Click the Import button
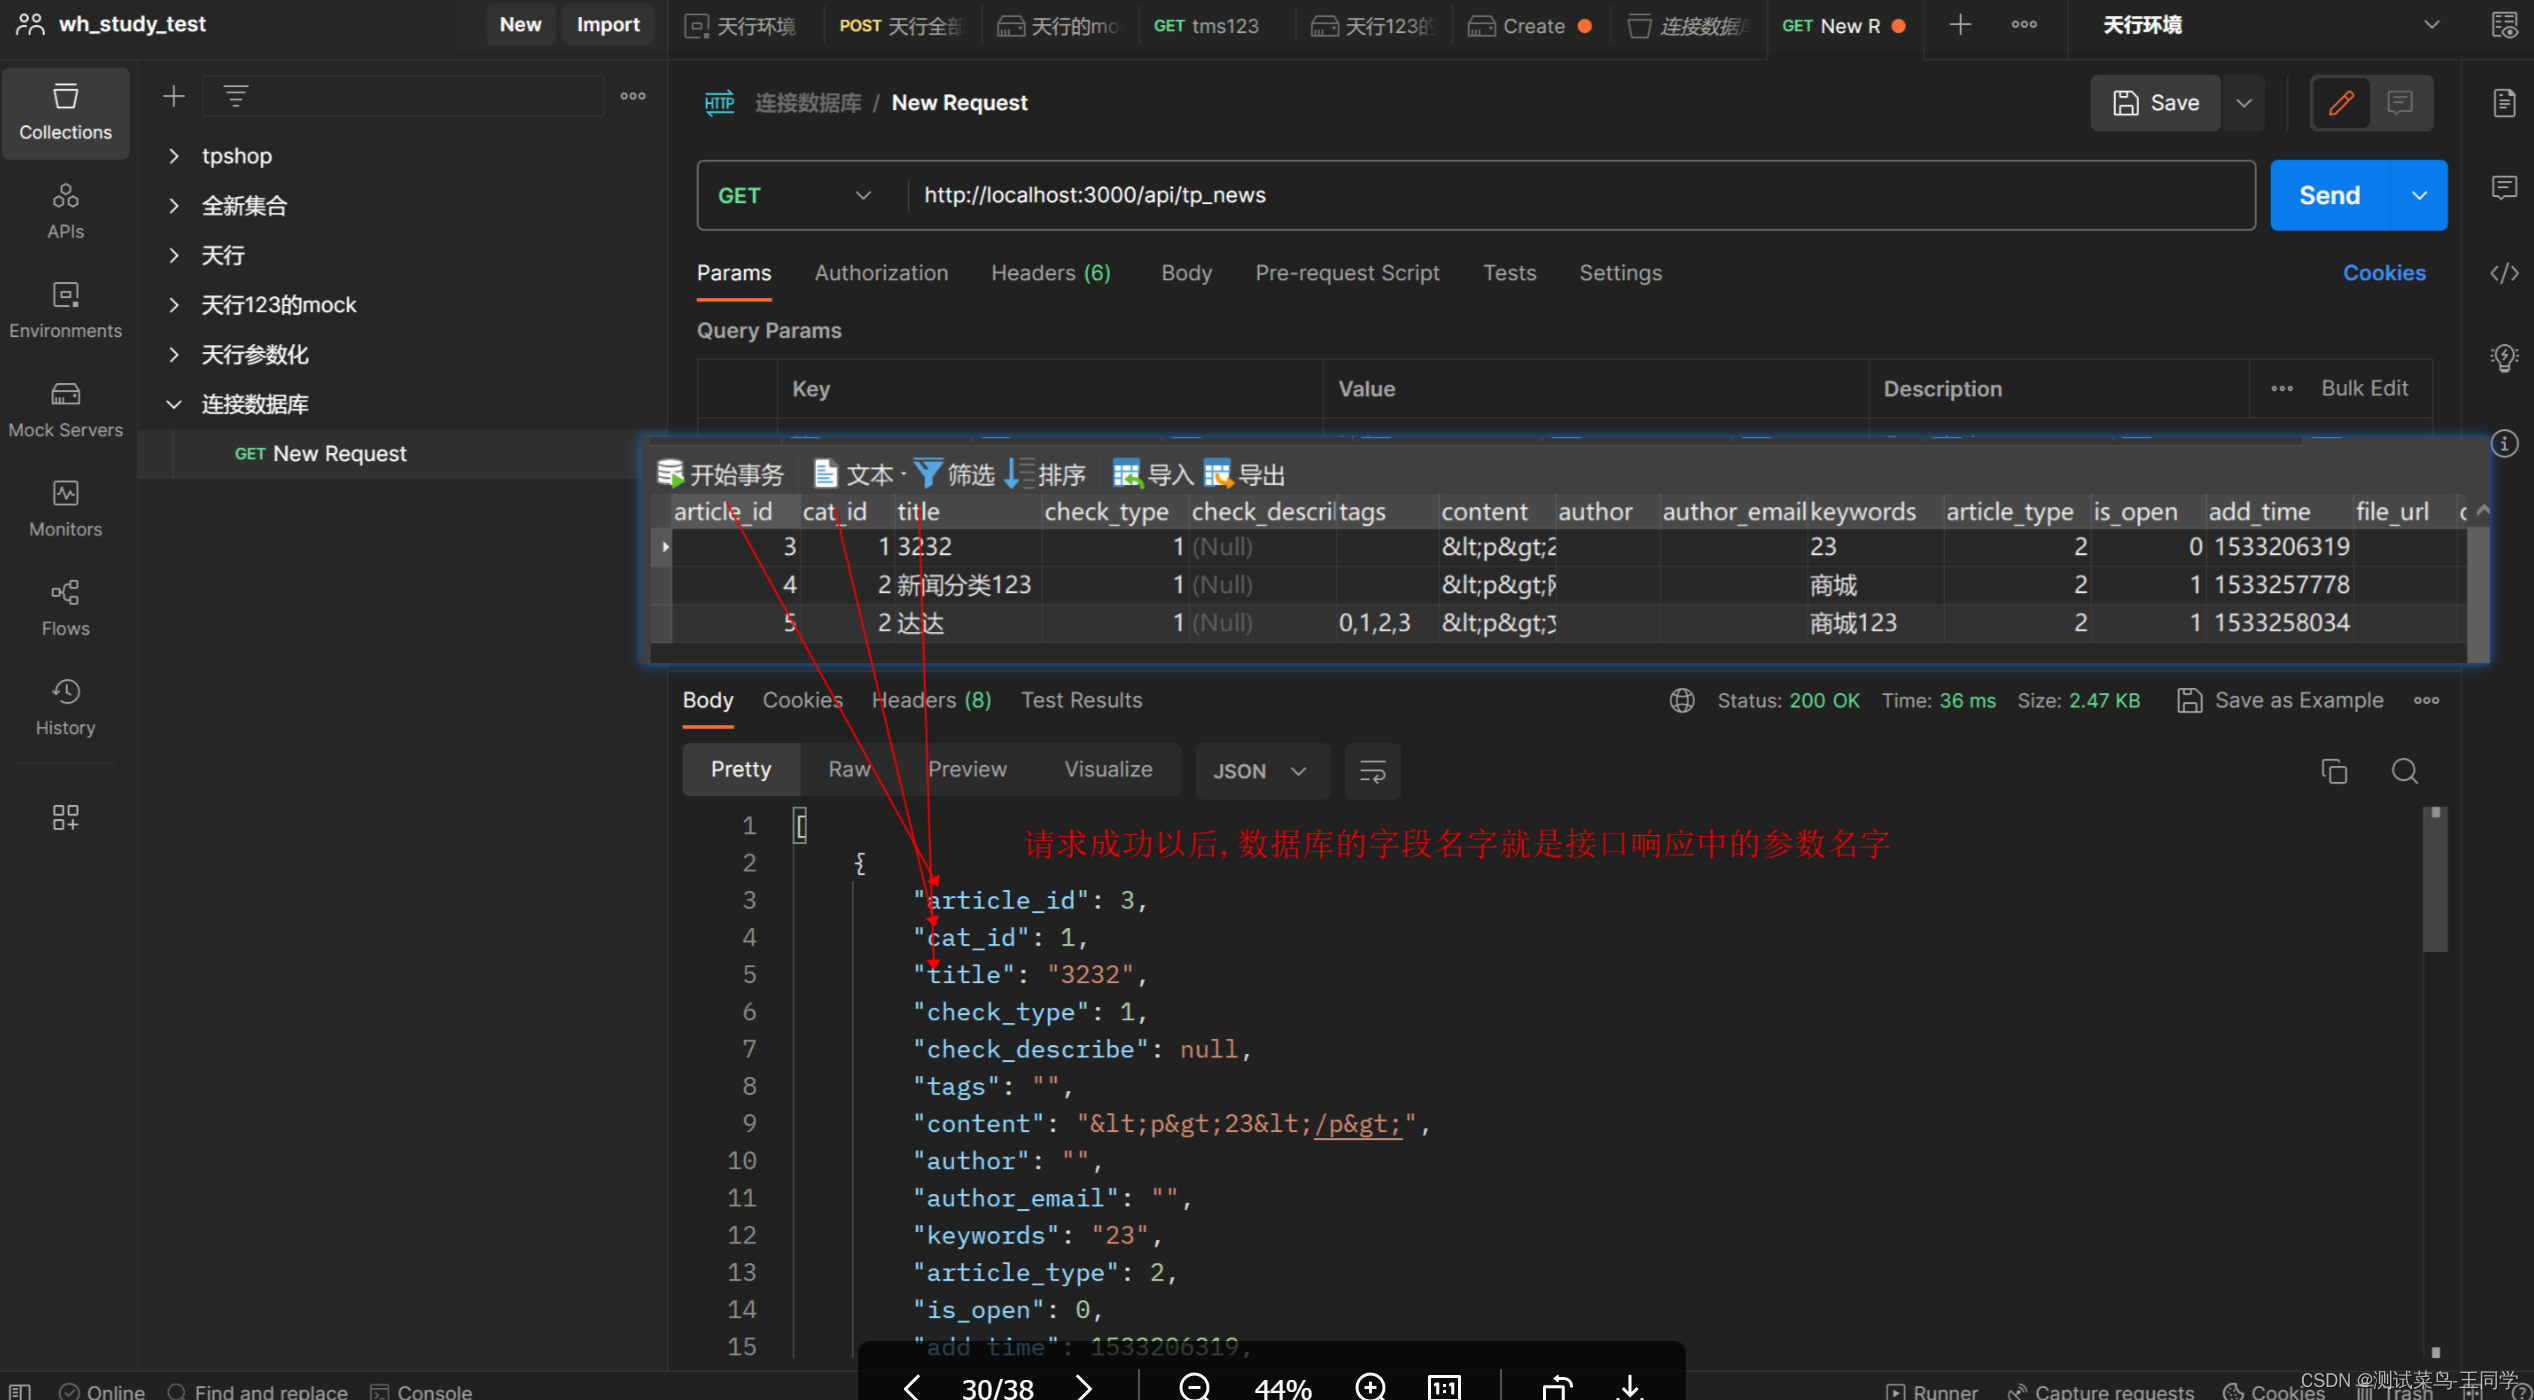Screen dimensions: 2534x1400 [608, 25]
